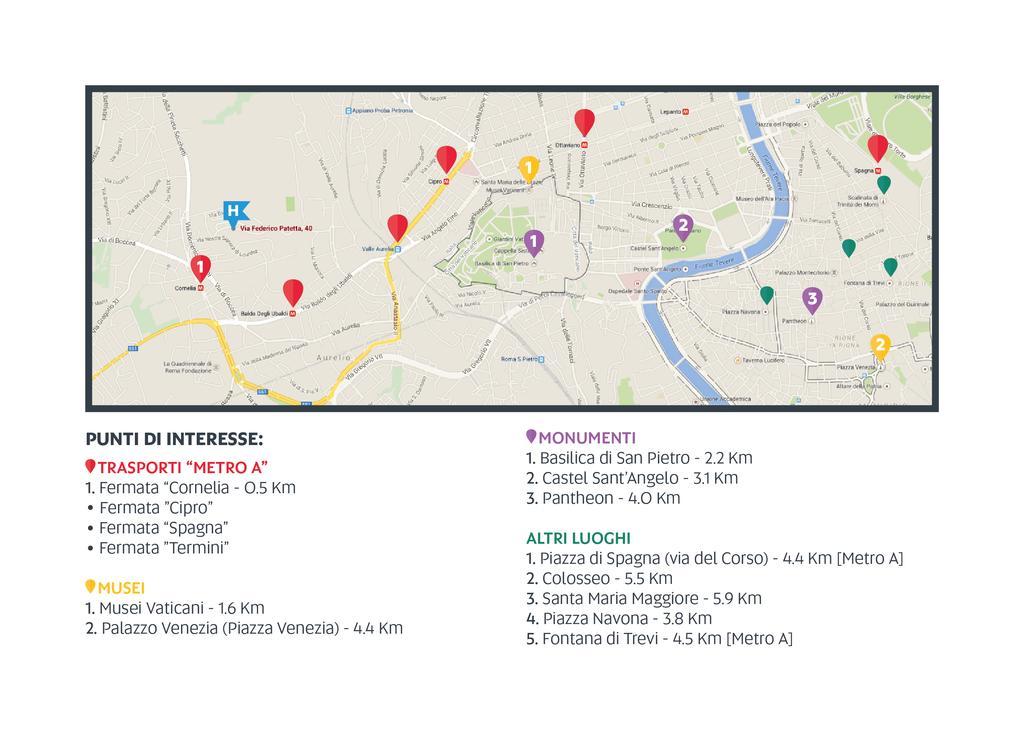Click the metro M icon beside Cipro

(446, 182)
